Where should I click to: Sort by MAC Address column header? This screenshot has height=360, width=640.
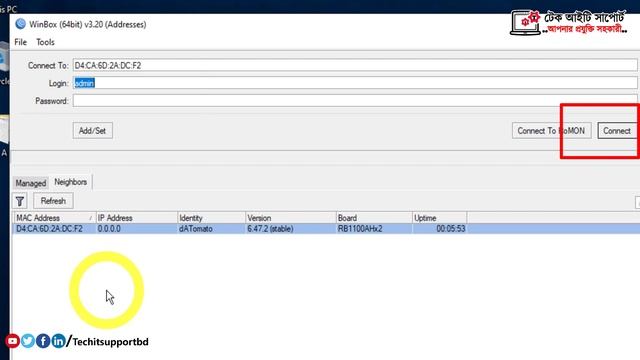[x=54, y=218]
